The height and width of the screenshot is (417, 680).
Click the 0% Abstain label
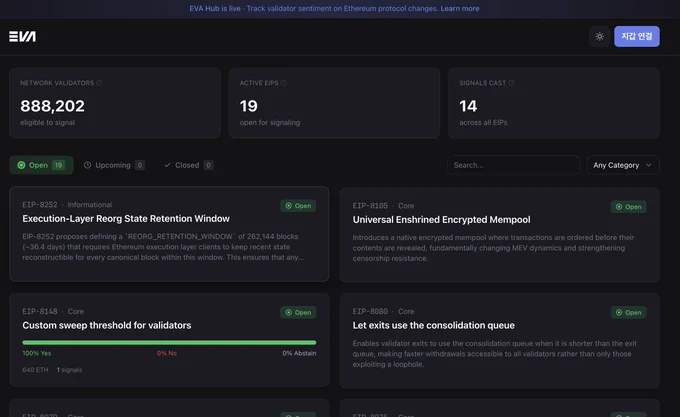pos(299,353)
